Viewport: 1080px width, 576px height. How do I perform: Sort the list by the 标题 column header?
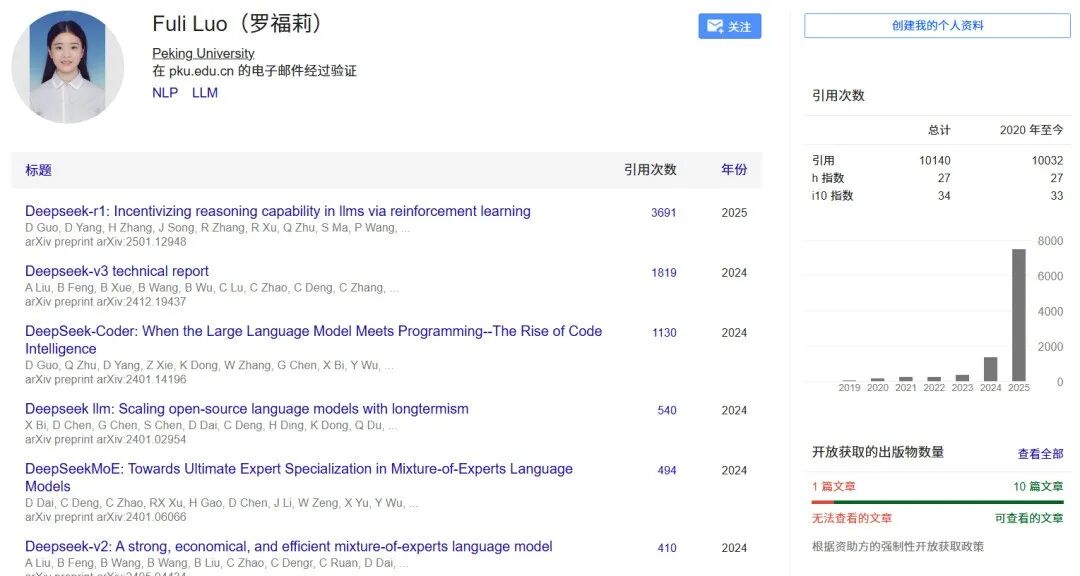pyautogui.click(x=39, y=170)
